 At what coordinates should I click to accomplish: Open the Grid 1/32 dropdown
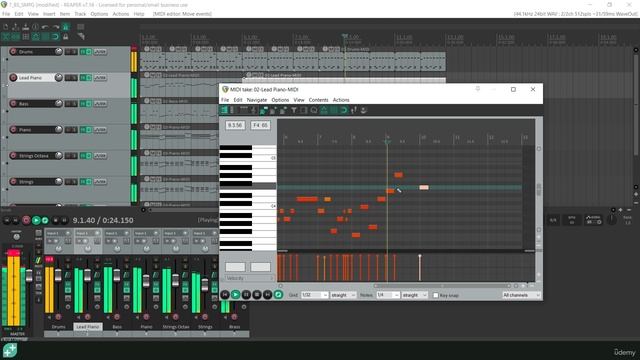tap(314, 295)
